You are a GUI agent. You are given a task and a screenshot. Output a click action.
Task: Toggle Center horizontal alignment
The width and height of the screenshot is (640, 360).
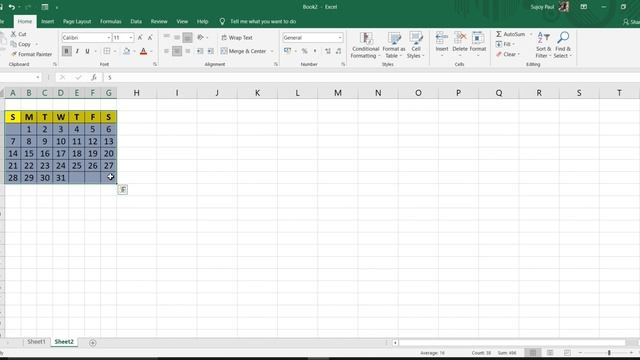[x=177, y=51]
